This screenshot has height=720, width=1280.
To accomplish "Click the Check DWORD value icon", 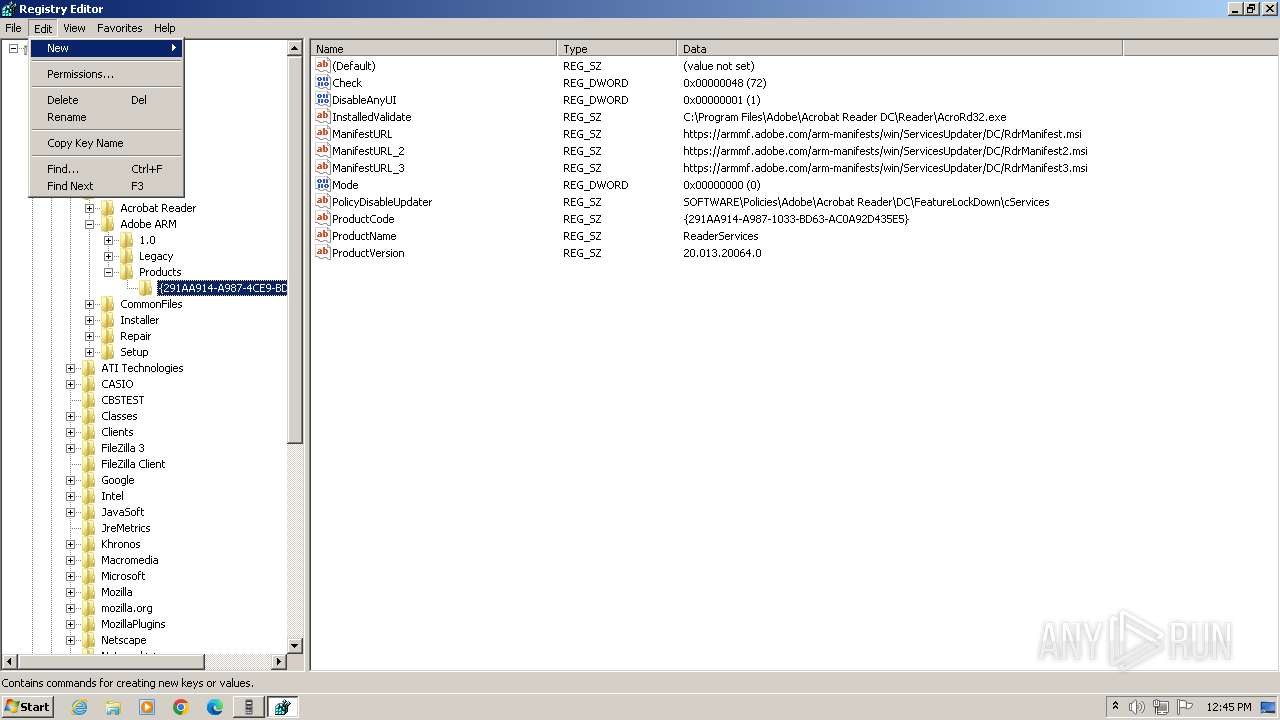I will point(322,82).
